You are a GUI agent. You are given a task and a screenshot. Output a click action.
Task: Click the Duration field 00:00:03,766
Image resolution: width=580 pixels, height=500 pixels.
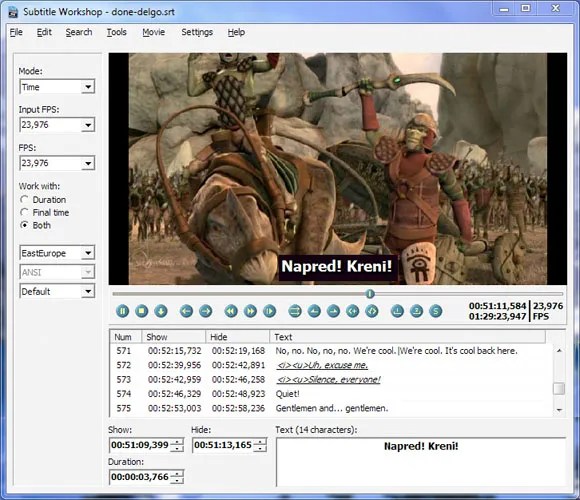[x=140, y=477]
